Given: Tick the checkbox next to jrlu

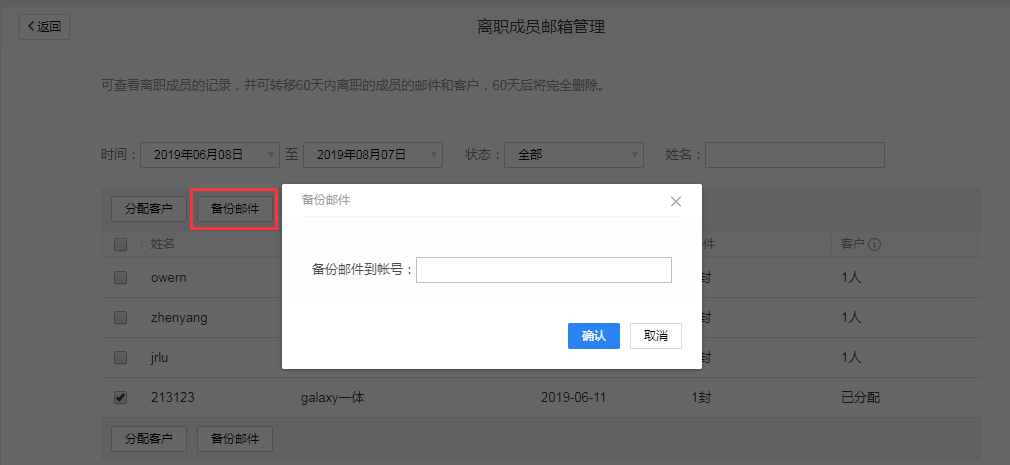Looking at the screenshot, I should pyautogui.click(x=121, y=357).
